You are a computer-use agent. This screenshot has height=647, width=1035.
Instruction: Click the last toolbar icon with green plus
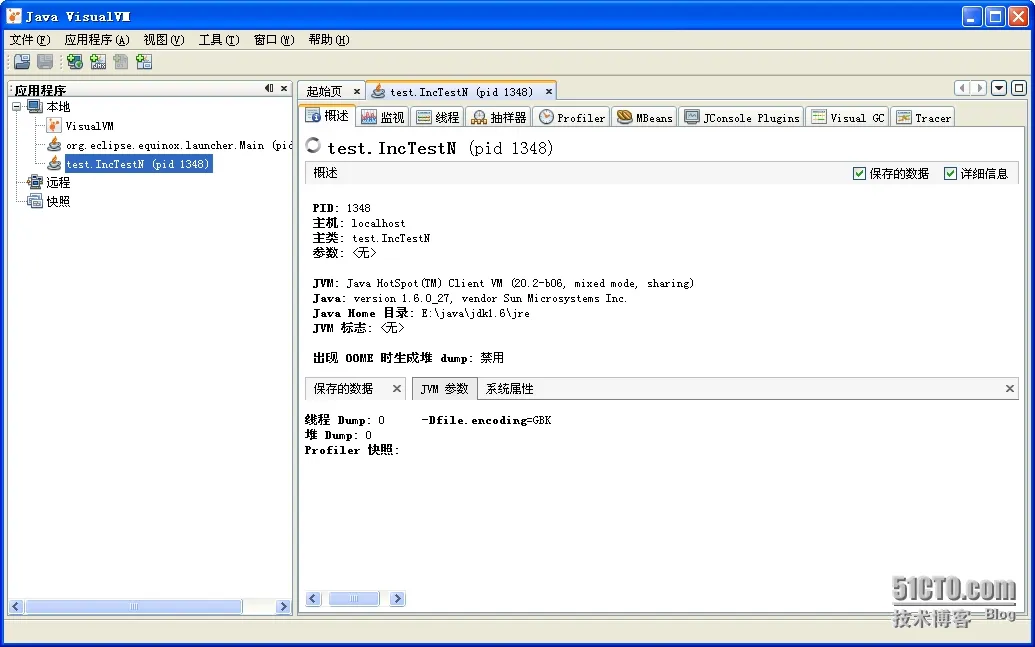pos(144,62)
